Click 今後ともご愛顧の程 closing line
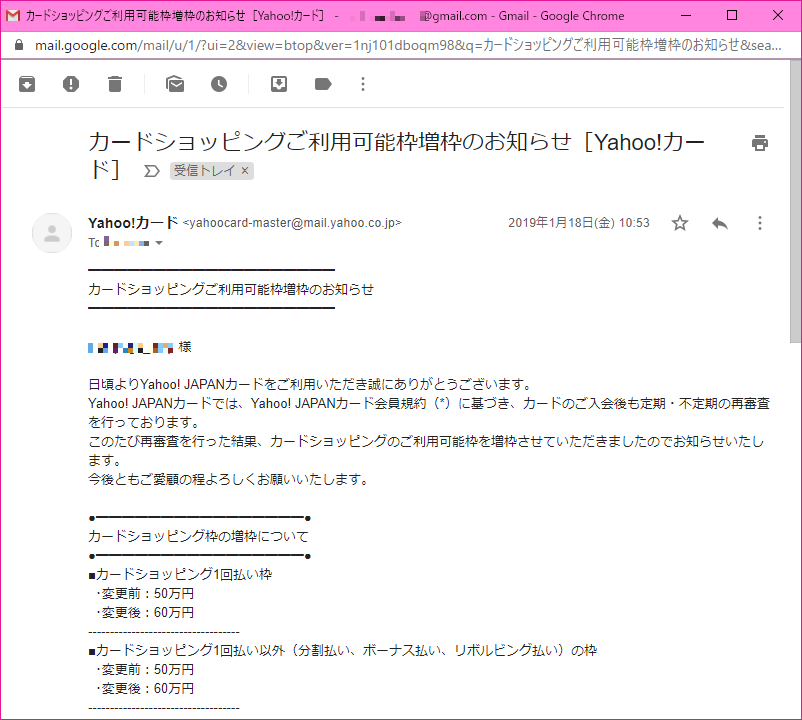802x720 pixels. (228, 480)
